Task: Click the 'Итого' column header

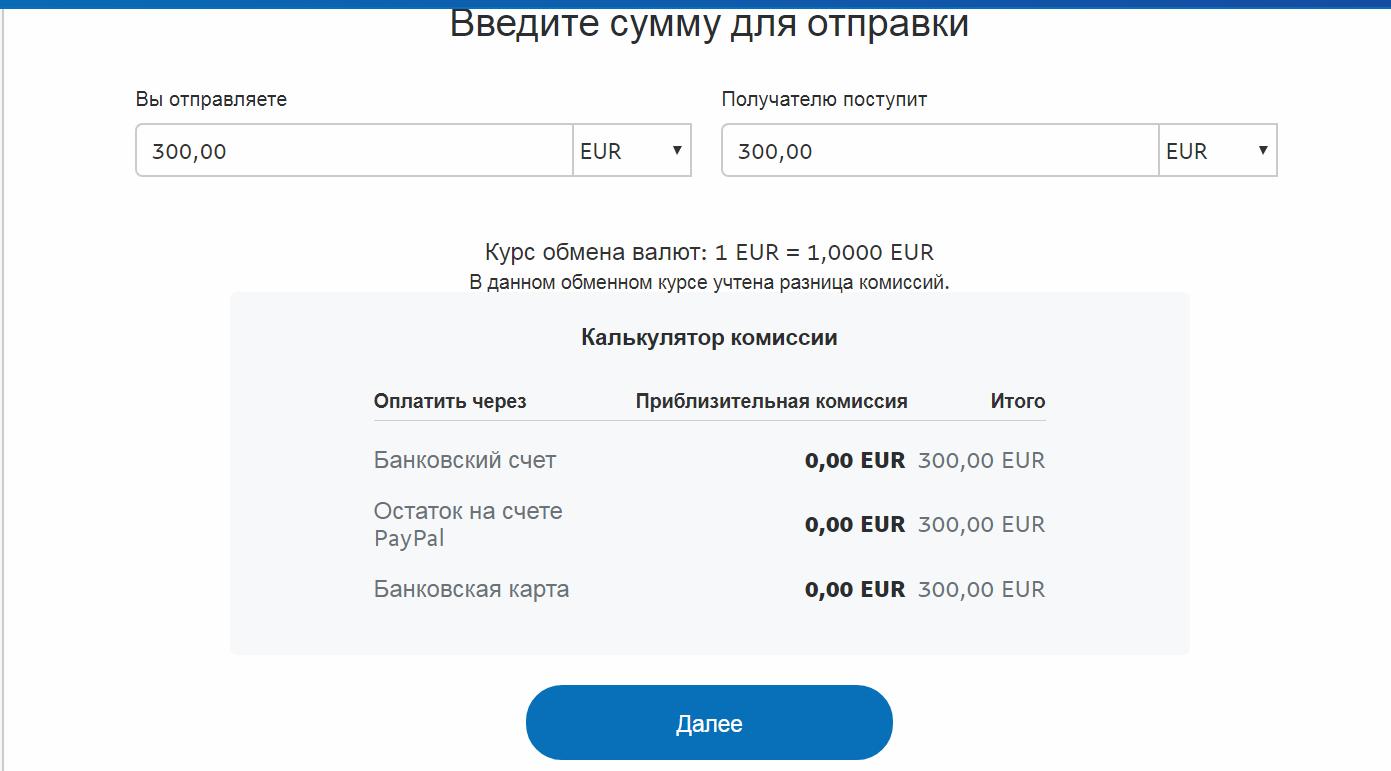Action: click(x=1017, y=401)
